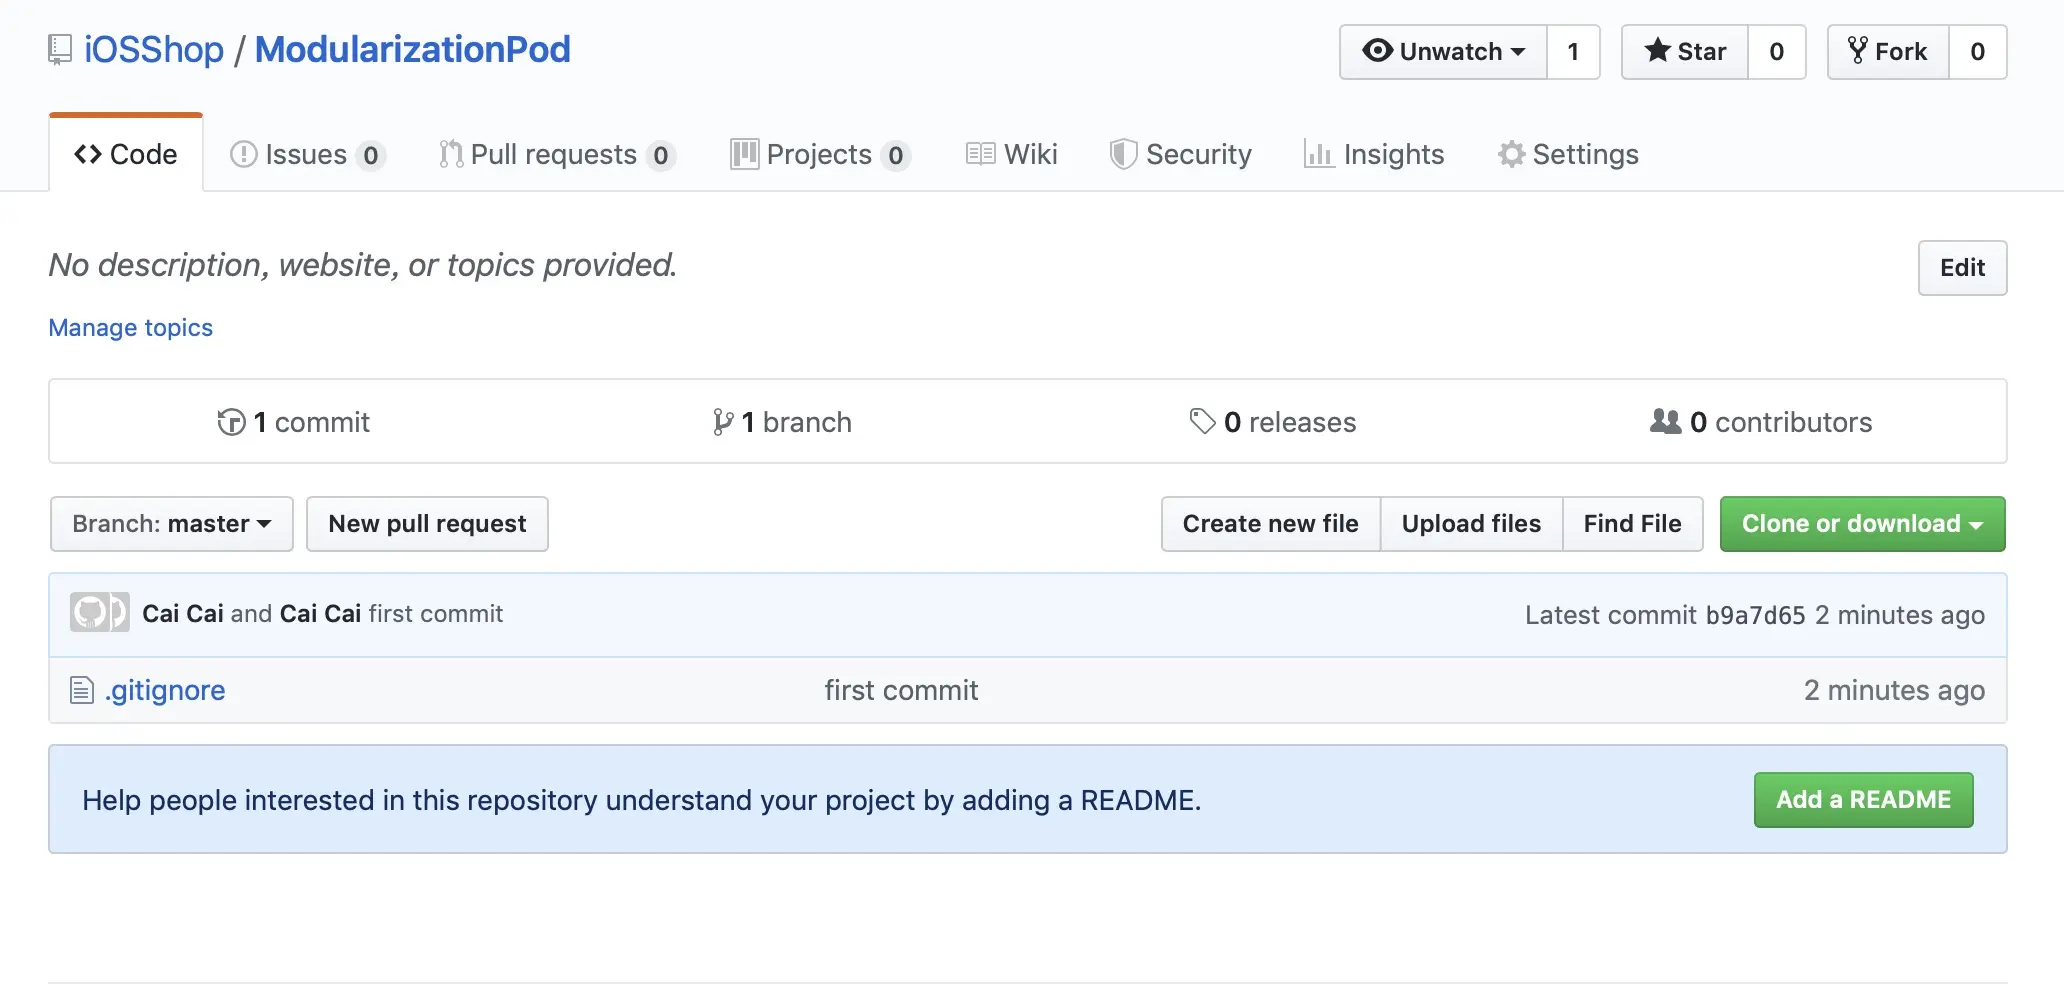Switch to the Code tab
The height and width of the screenshot is (1006, 2064).
click(126, 154)
